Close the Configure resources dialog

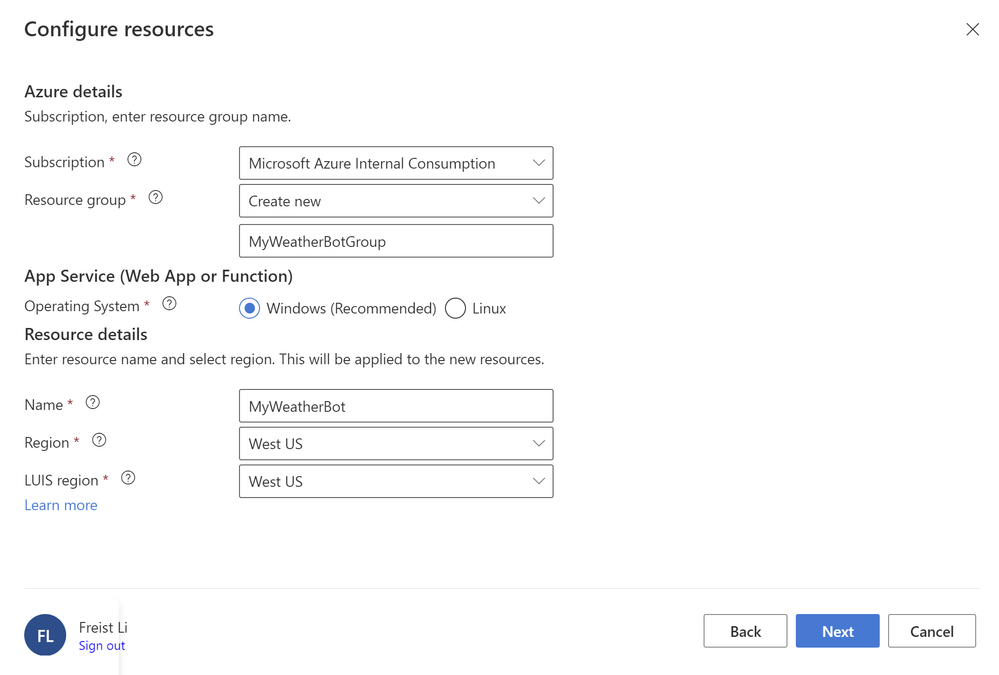point(972,30)
